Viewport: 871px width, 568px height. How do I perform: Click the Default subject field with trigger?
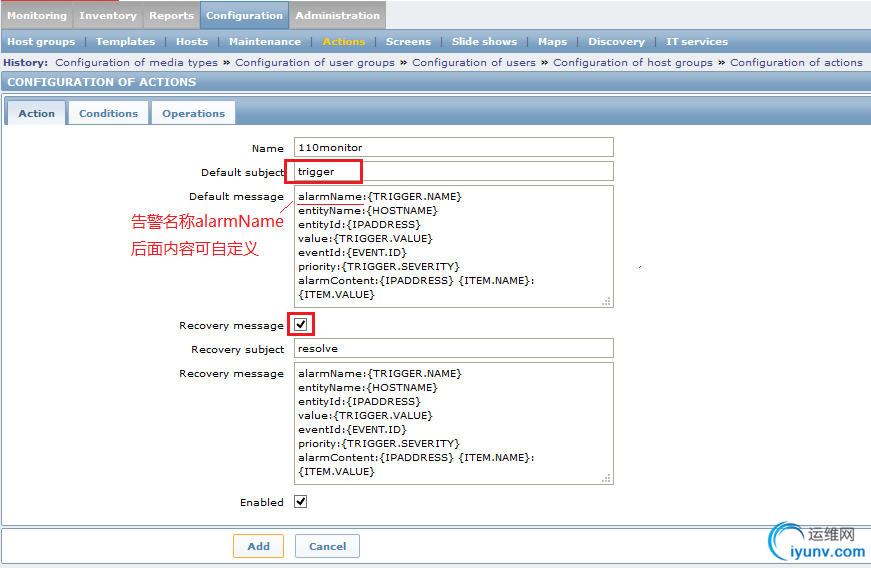tap(453, 172)
